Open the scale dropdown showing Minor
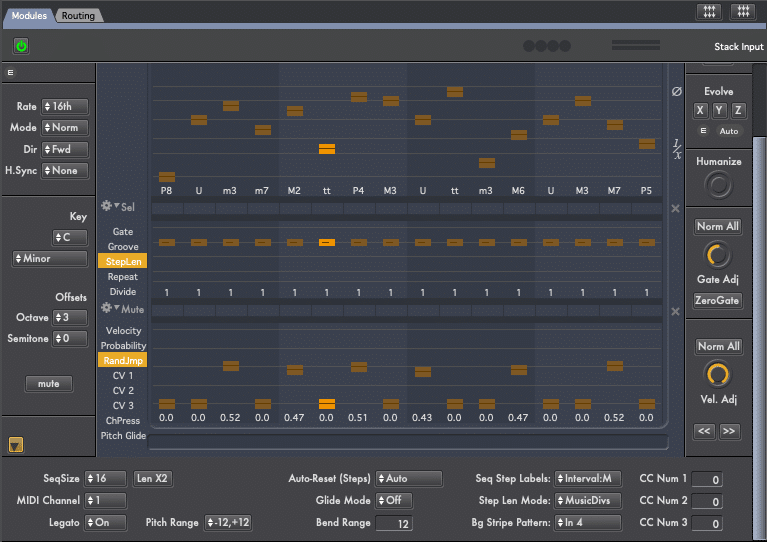This screenshot has height=542, width=767. pyautogui.click(x=50, y=258)
